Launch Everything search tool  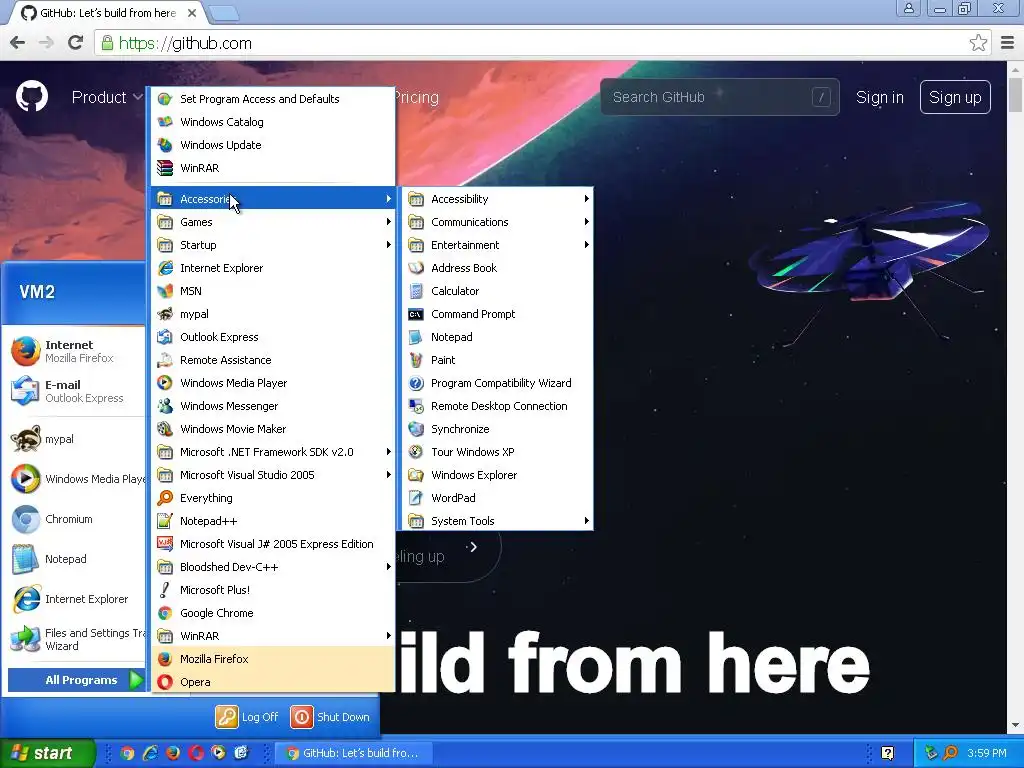coord(273,498)
